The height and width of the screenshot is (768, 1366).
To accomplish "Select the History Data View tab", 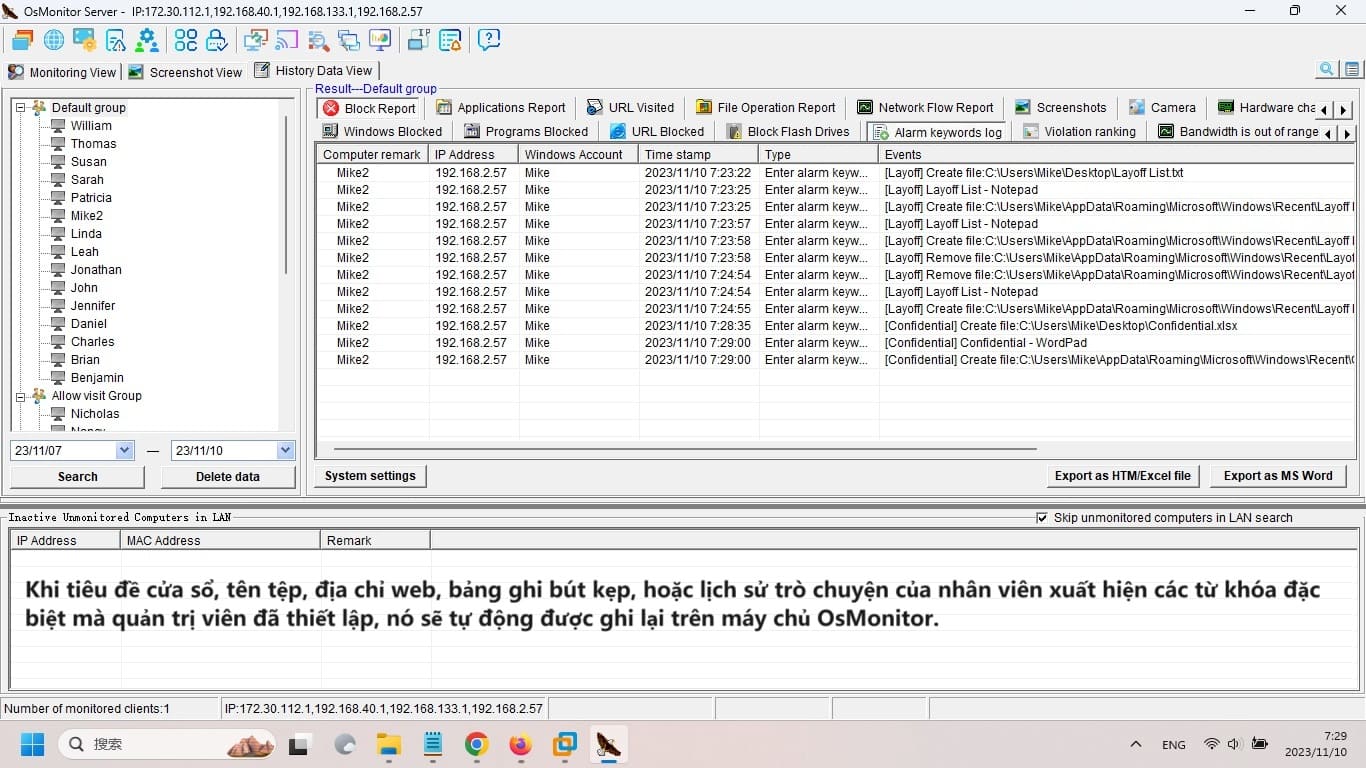I will coord(314,70).
